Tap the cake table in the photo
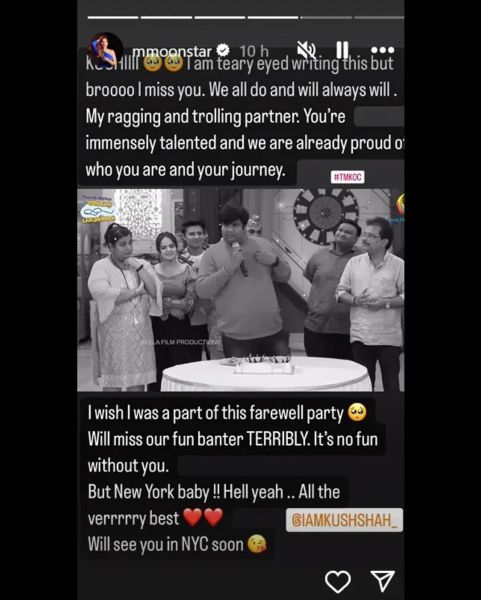481x600 pixels. [x=266, y=374]
